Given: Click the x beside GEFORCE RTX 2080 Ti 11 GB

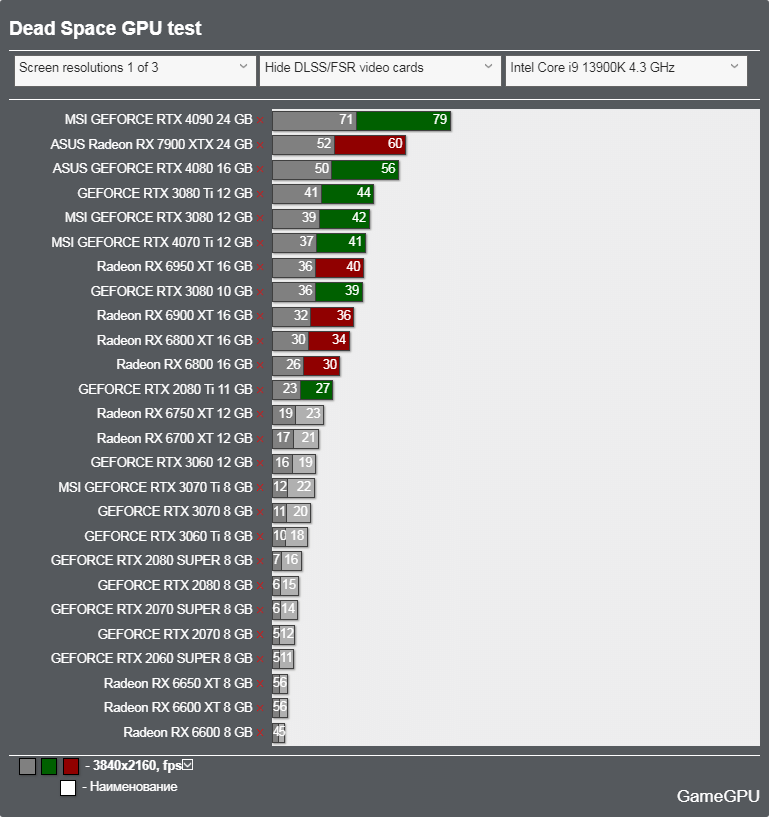Looking at the screenshot, I should 260,390.
